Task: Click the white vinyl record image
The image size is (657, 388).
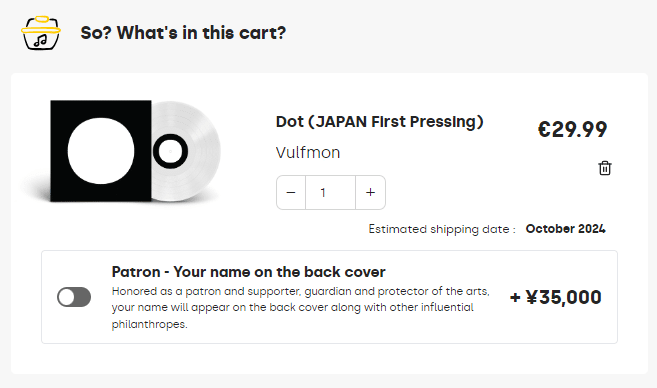Action: click(x=186, y=151)
